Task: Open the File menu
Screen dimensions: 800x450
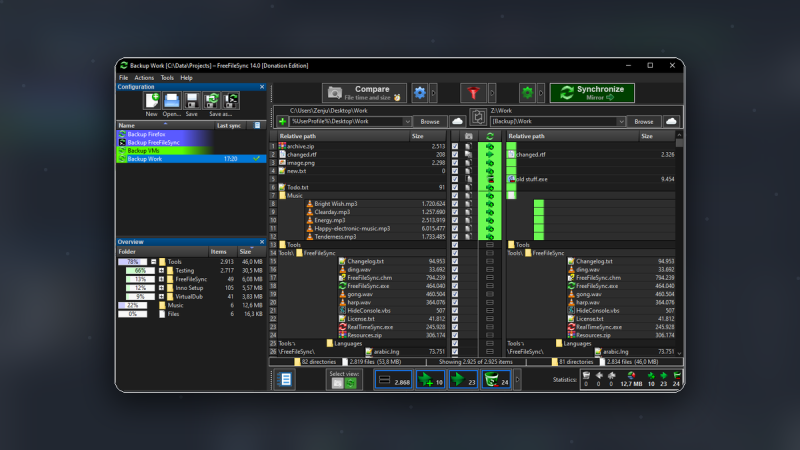Action: [x=123, y=78]
